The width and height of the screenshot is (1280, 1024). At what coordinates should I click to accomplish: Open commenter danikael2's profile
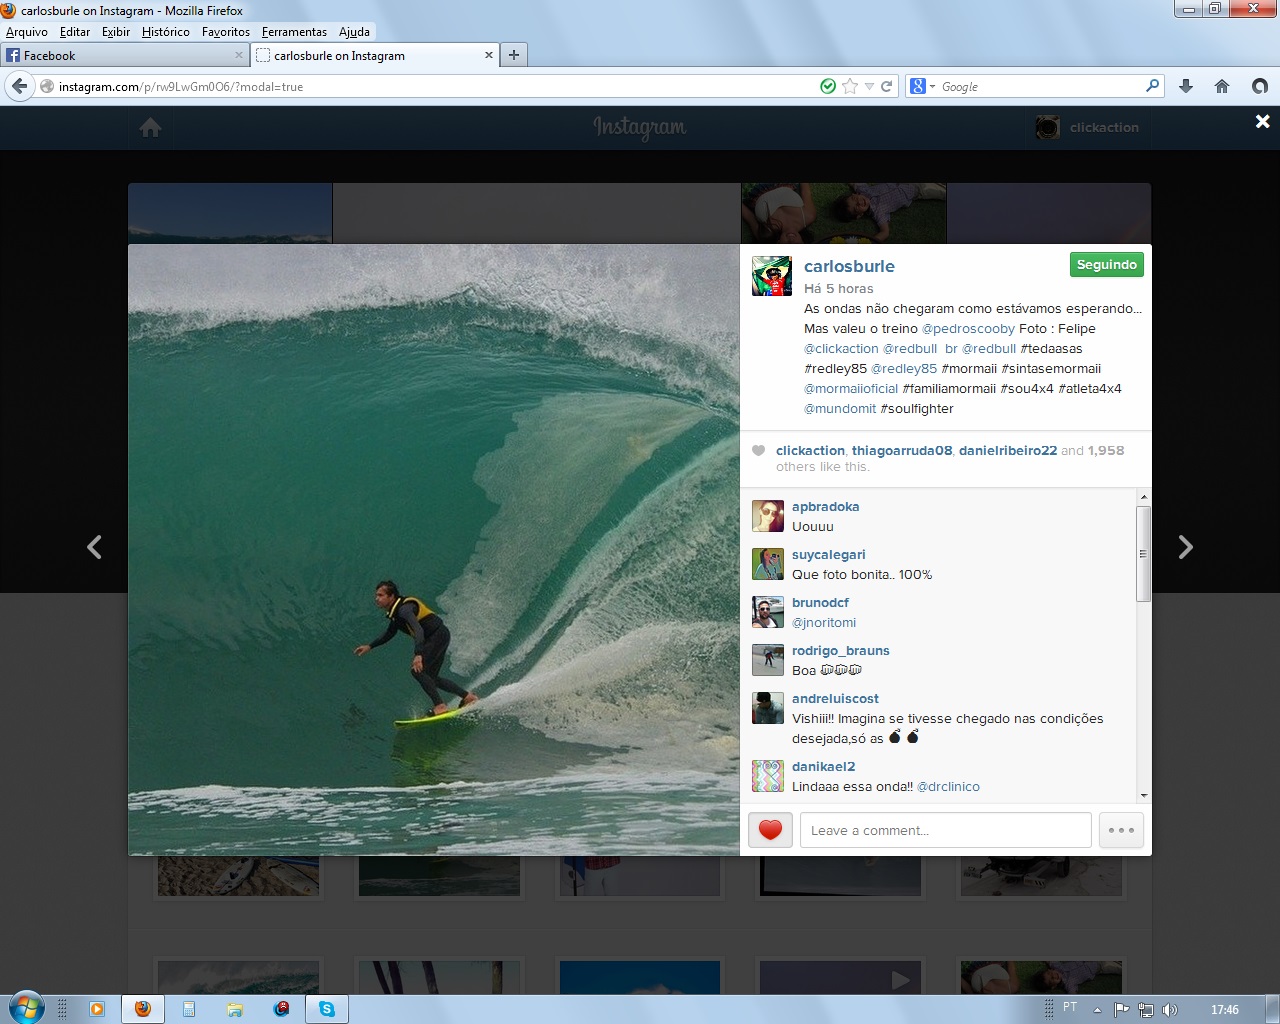pyautogui.click(x=824, y=767)
